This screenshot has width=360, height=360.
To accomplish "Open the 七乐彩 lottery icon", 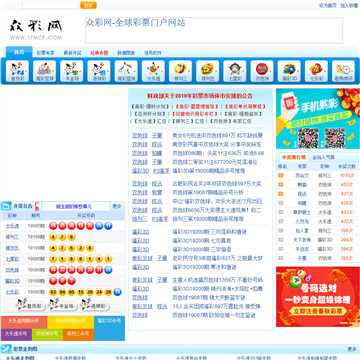I will coord(316,71).
